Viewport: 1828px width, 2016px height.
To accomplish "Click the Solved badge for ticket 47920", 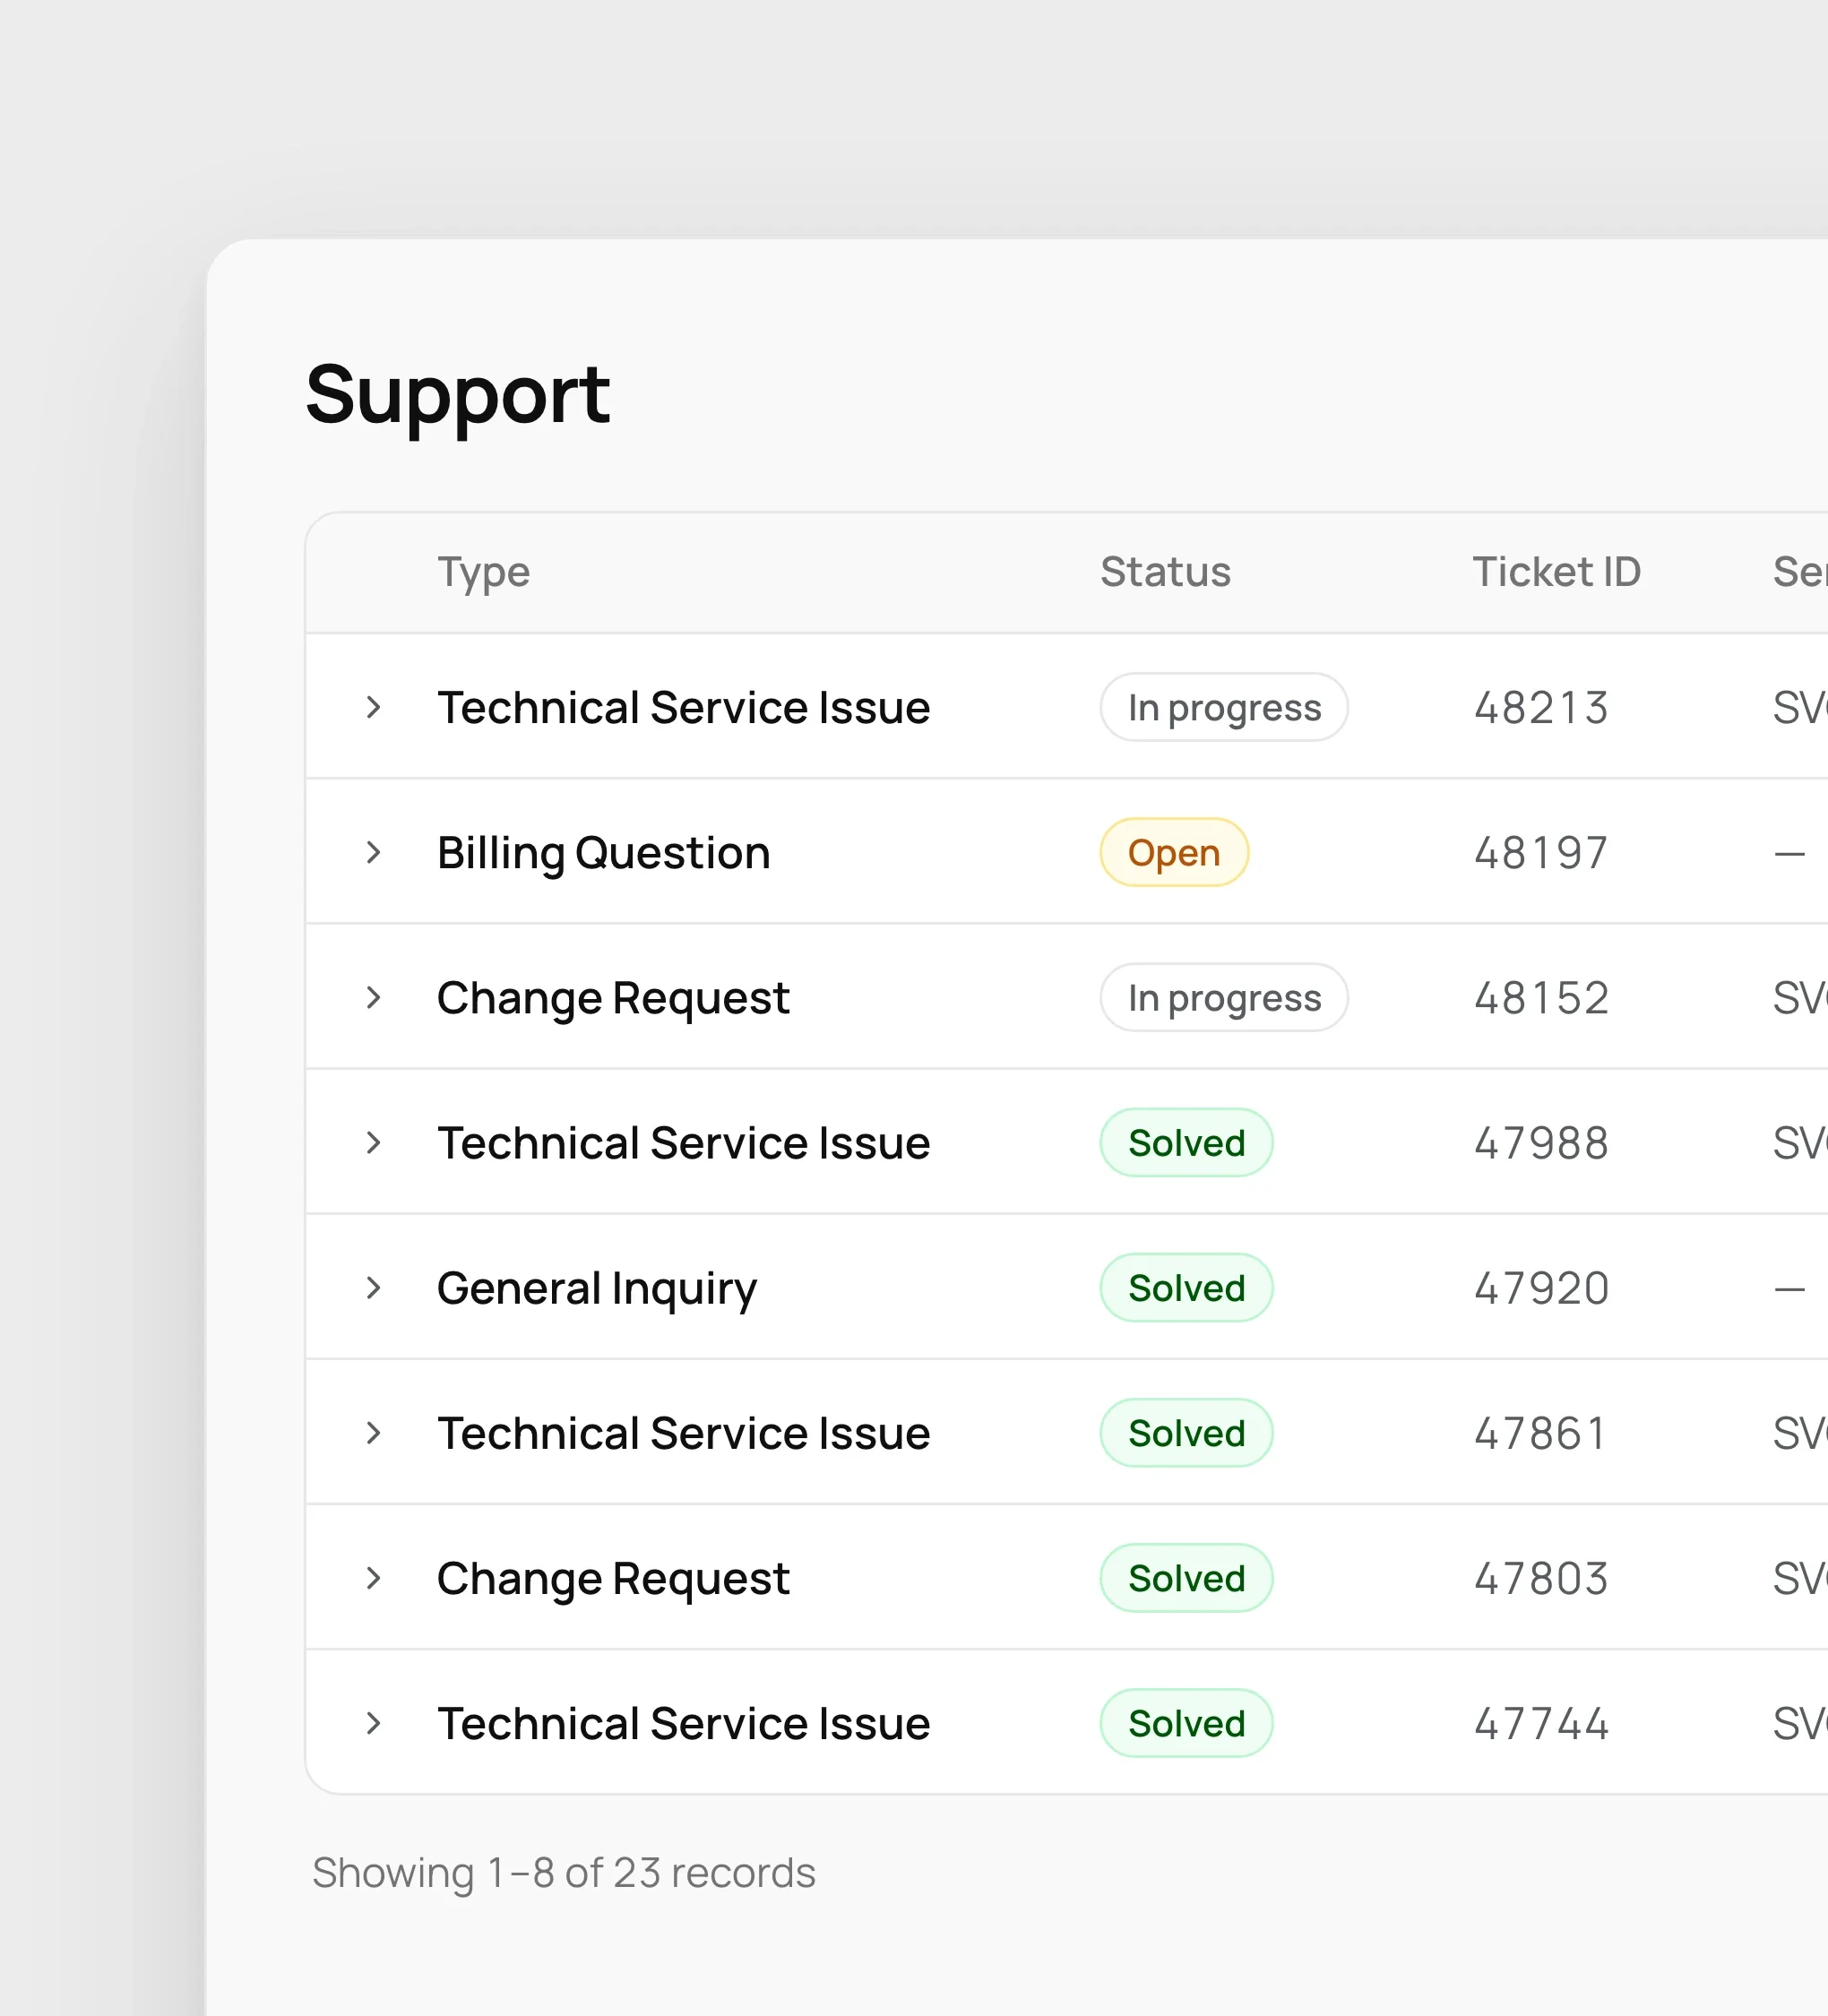I will pos(1186,1287).
